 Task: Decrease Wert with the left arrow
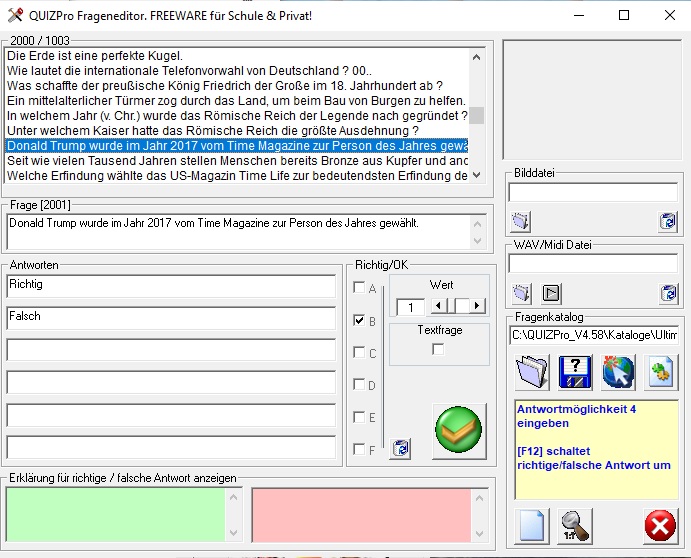pyautogui.click(x=438, y=306)
